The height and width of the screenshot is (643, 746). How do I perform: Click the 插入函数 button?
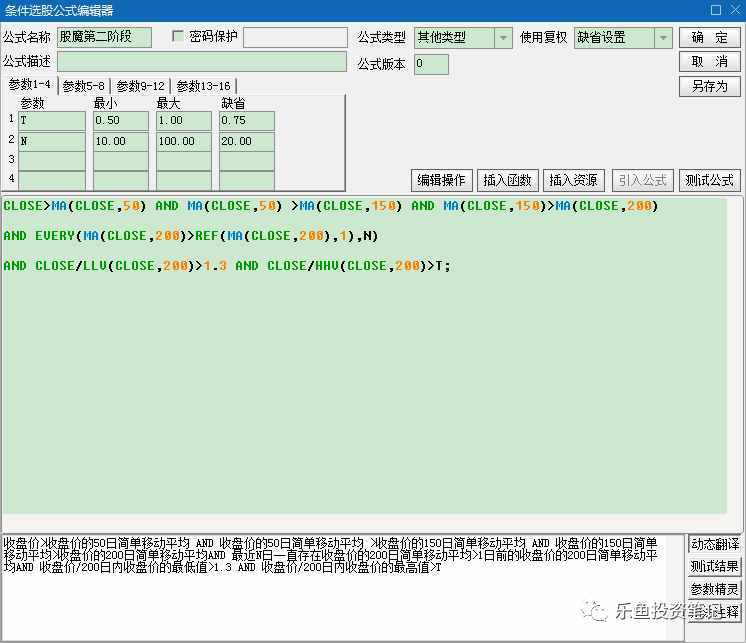click(507, 180)
